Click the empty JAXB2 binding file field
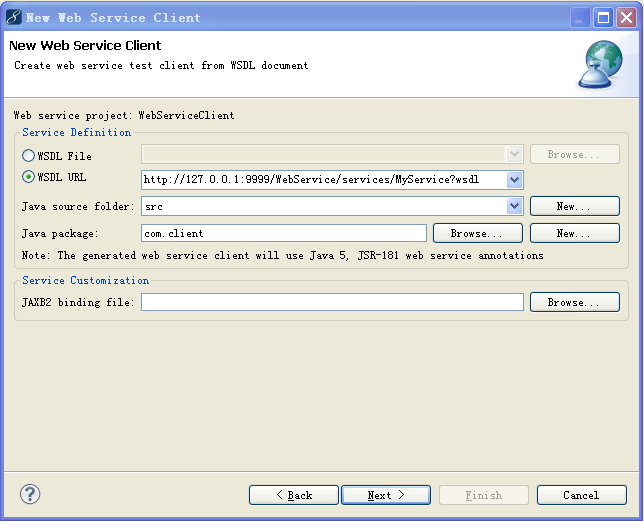The height and width of the screenshot is (521, 644). click(x=332, y=302)
